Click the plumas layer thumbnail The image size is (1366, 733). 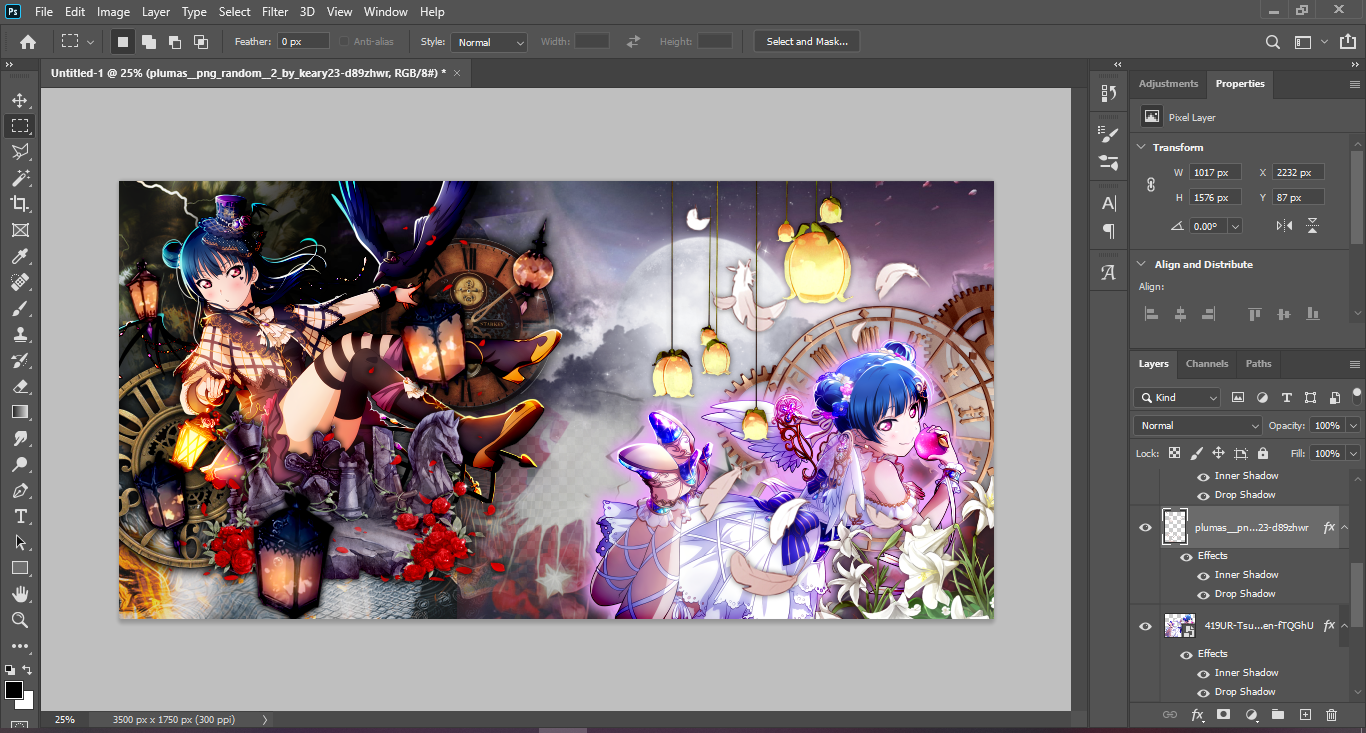point(1174,527)
